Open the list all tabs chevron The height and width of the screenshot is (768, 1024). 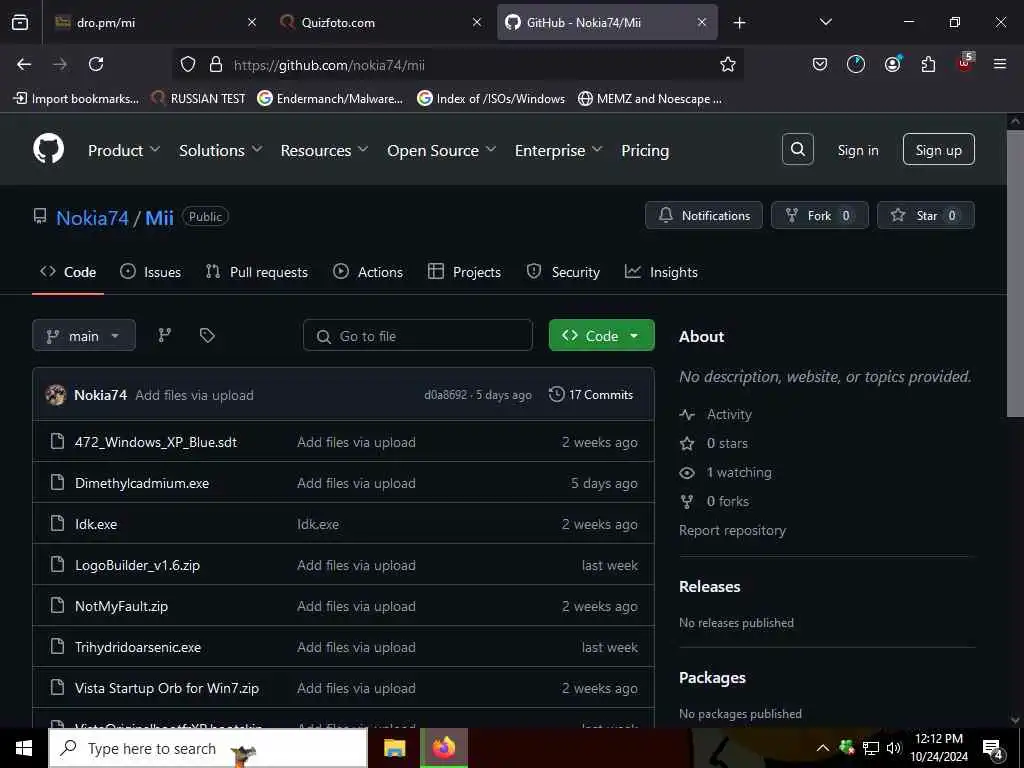[x=825, y=22]
